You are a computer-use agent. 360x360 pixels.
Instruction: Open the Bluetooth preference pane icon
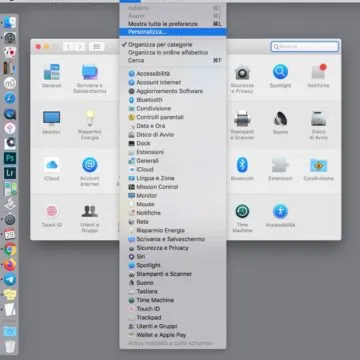242,165
